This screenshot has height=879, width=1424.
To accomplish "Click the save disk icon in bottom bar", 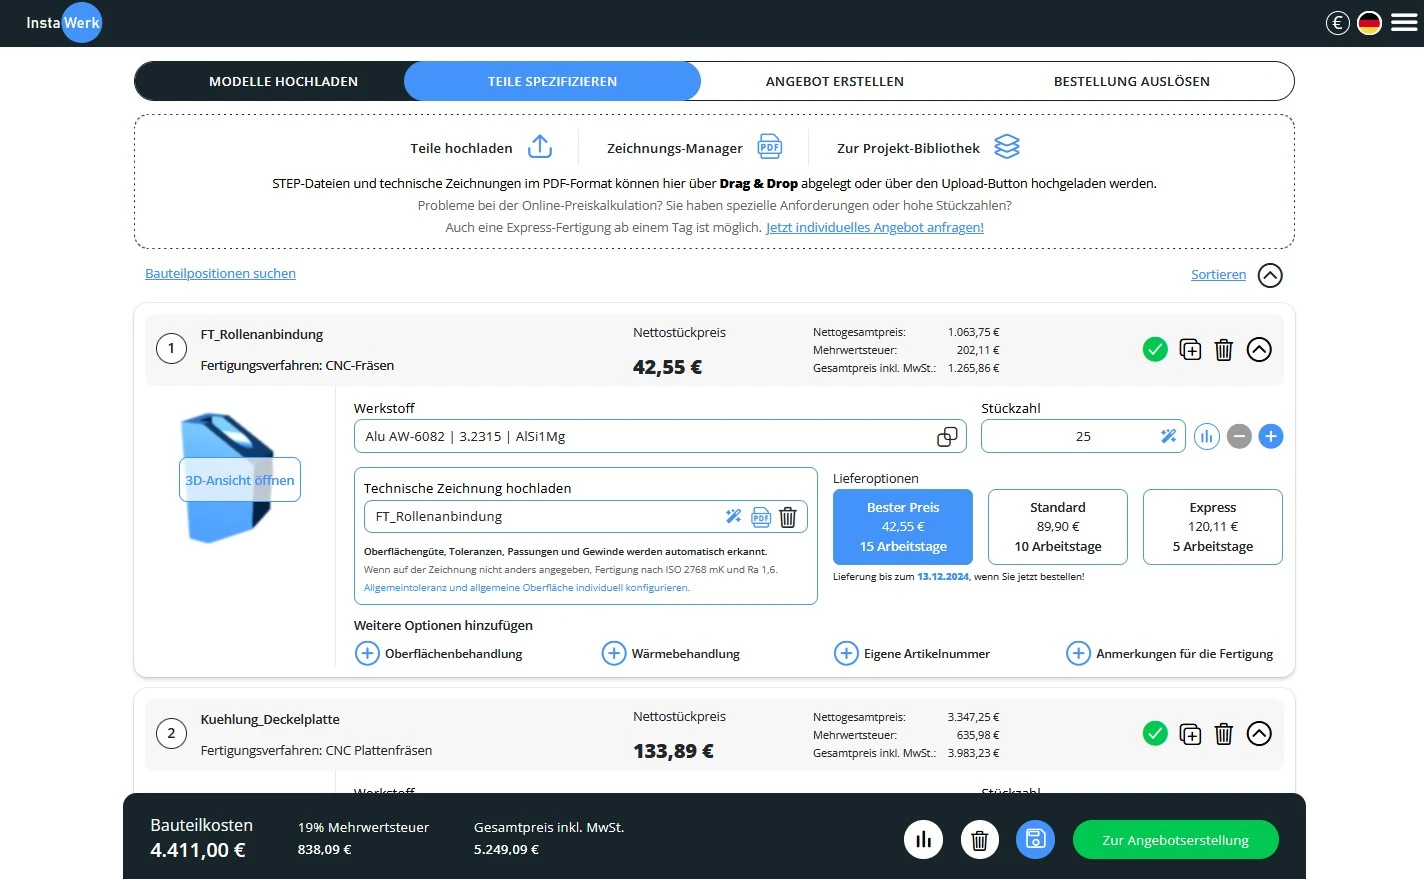I will coord(1035,840).
